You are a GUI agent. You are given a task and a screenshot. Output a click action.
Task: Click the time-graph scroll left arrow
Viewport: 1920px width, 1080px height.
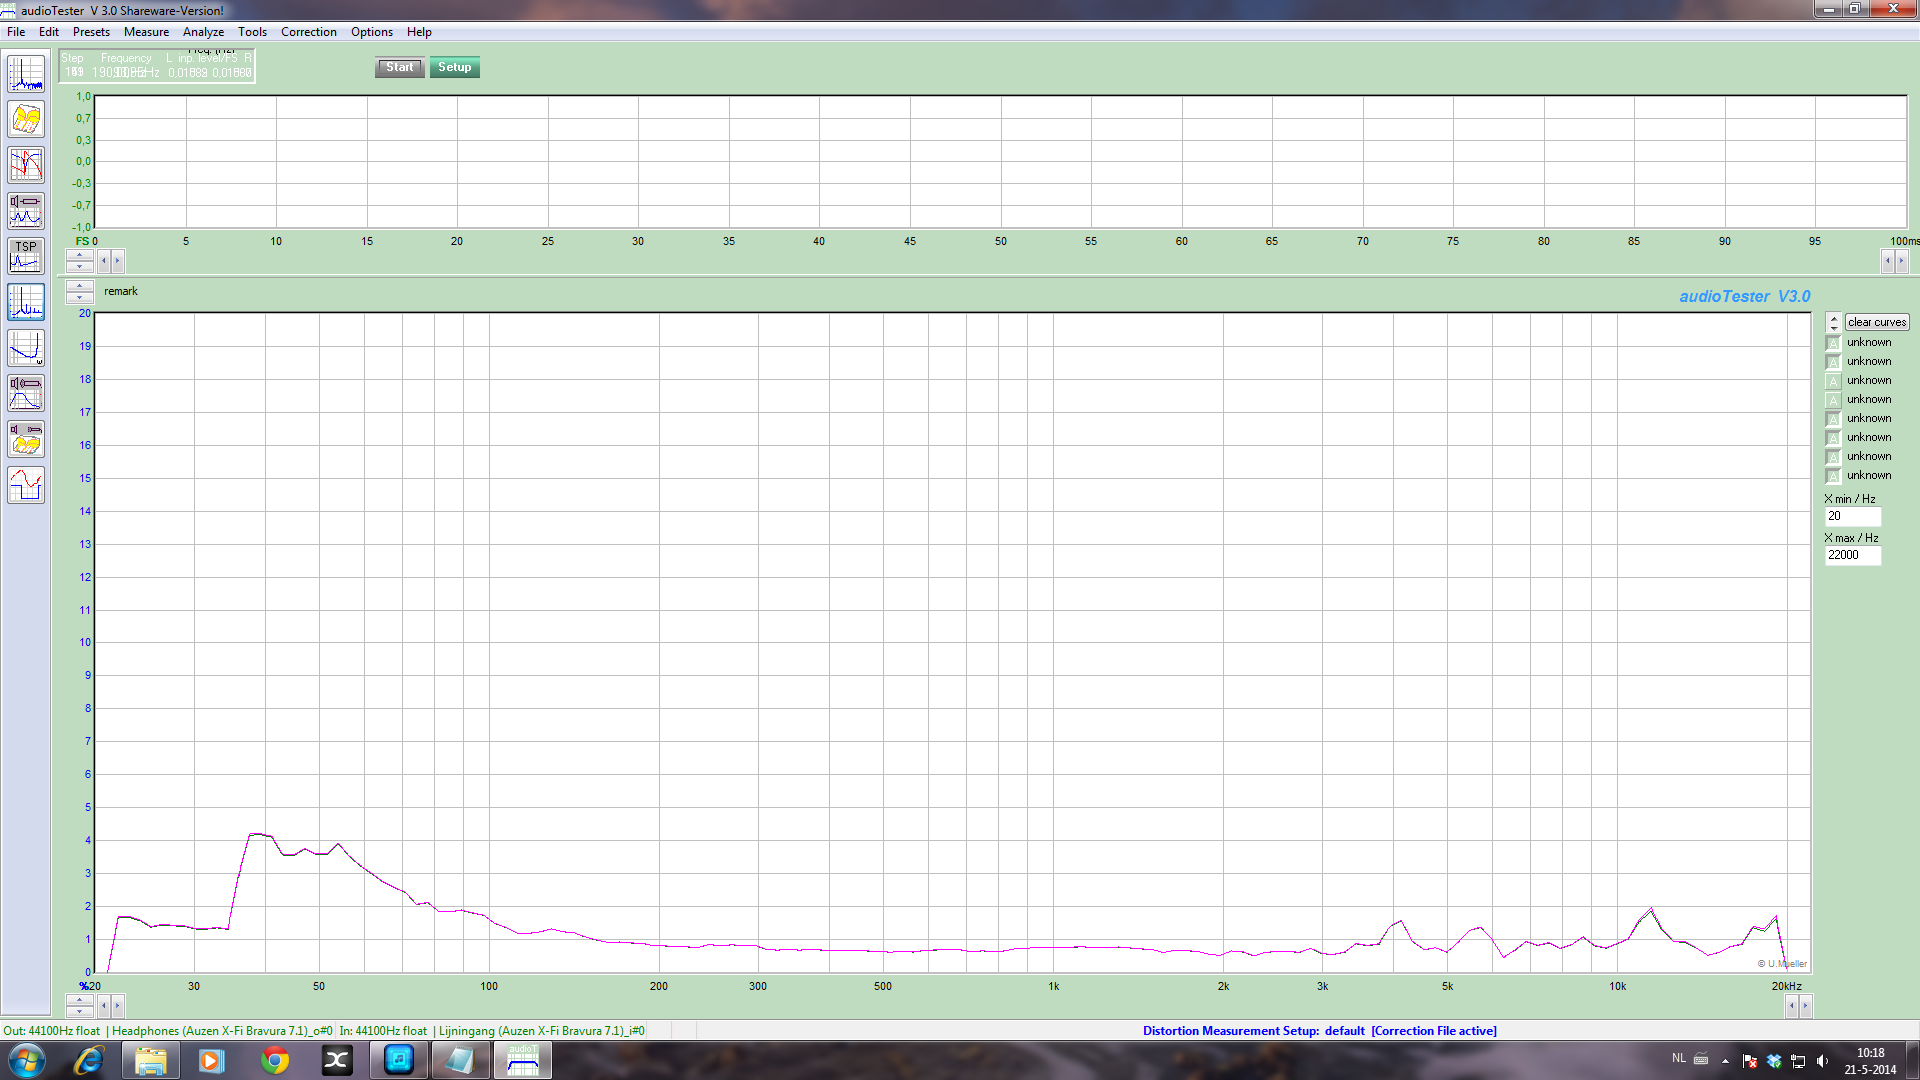(x=104, y=261)
